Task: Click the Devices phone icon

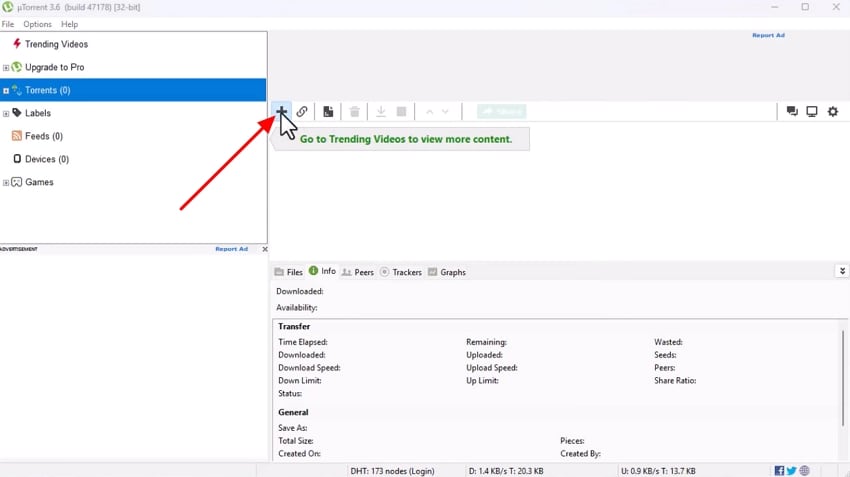Action: pyautogui.click(x=17, y=158)
